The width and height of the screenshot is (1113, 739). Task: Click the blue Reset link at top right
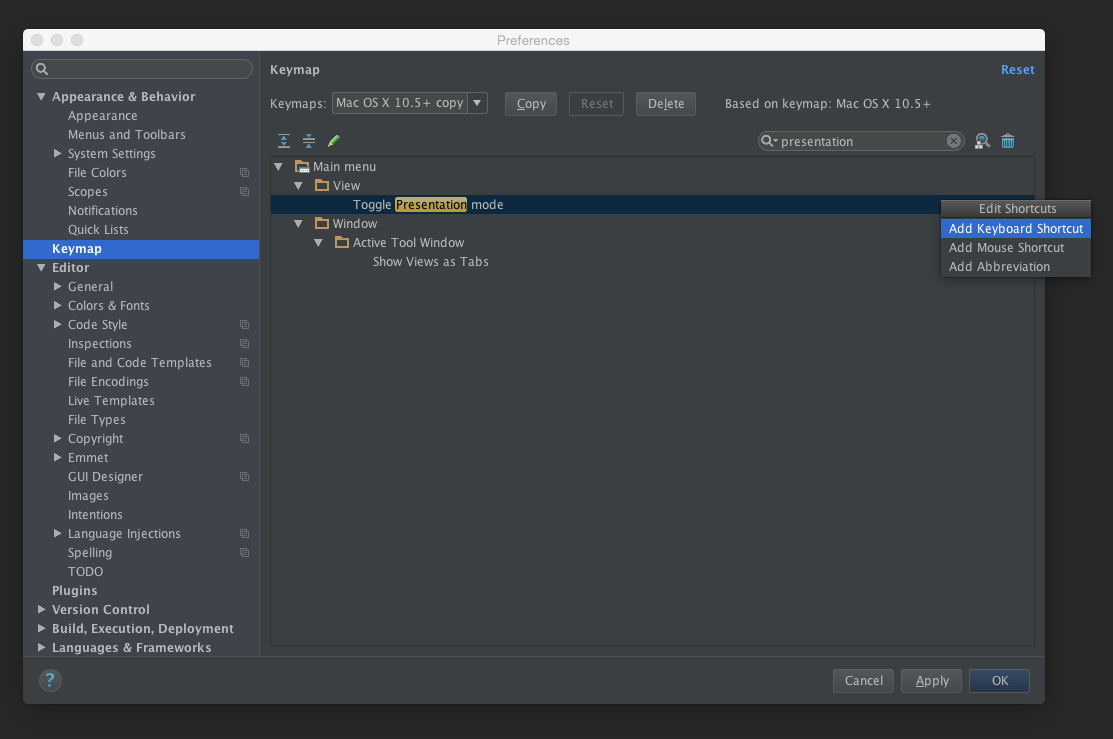[x=1017, y=70]
